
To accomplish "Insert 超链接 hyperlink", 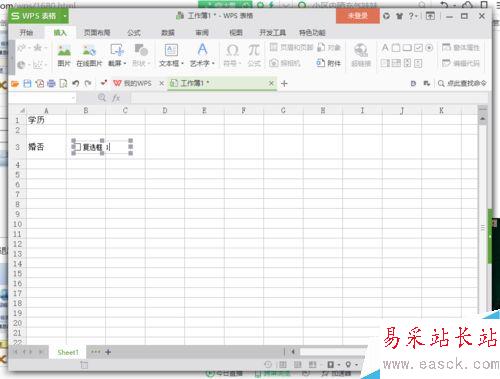I will point(361,55).
